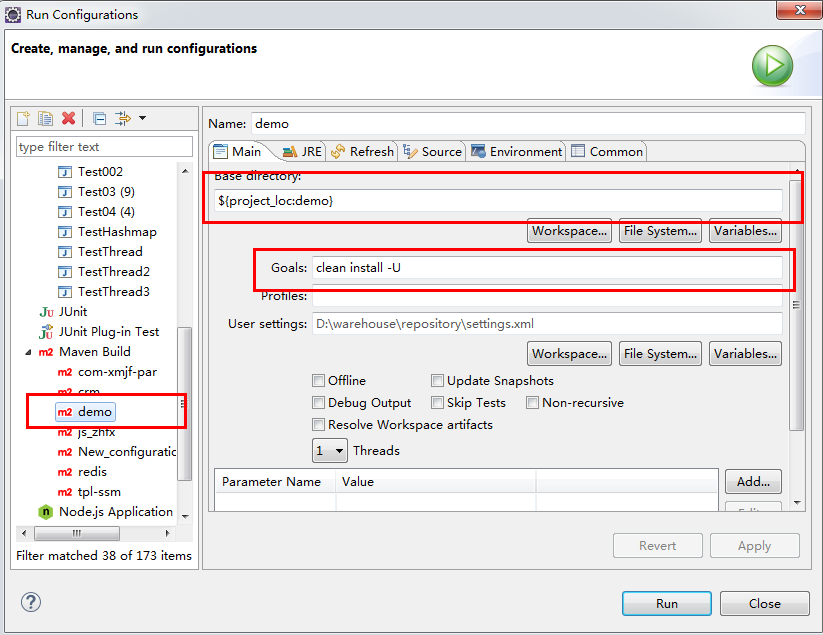Toggle the Skip Tests checkbox
The width and height of the screenshot is (823, 635).
[x=438, y=402]
